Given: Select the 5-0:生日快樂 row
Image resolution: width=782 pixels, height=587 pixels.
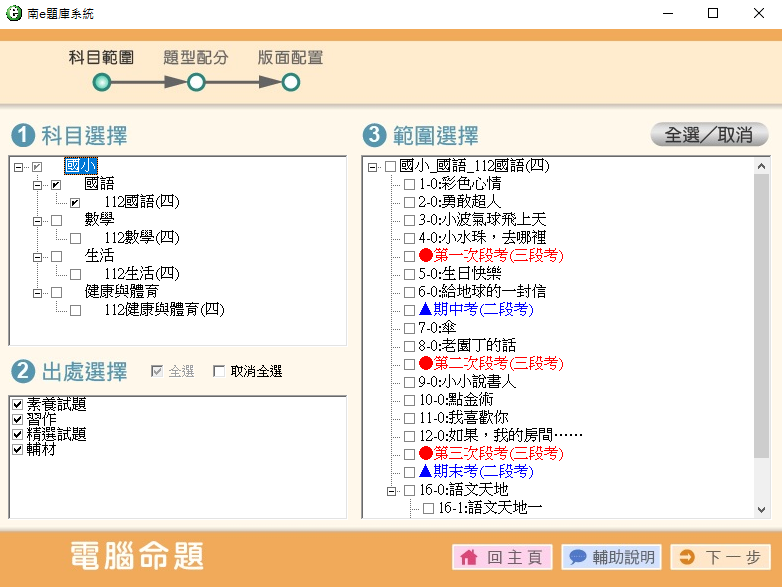Looking at the screenshot, I should click(x=459, y=273).
